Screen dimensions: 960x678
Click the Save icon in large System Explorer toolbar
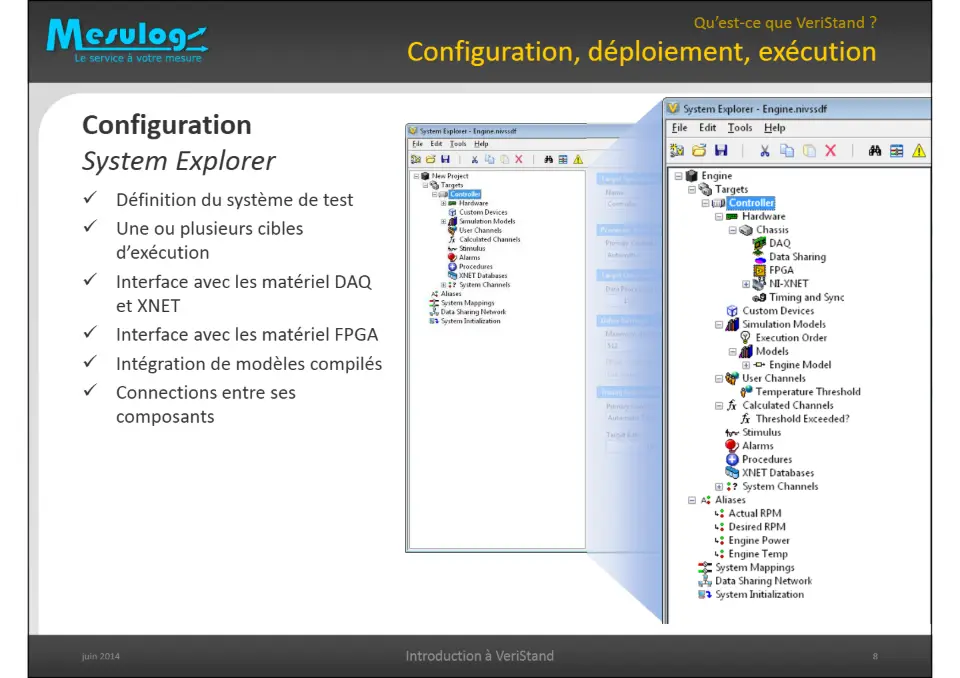(x=721, y=151)
